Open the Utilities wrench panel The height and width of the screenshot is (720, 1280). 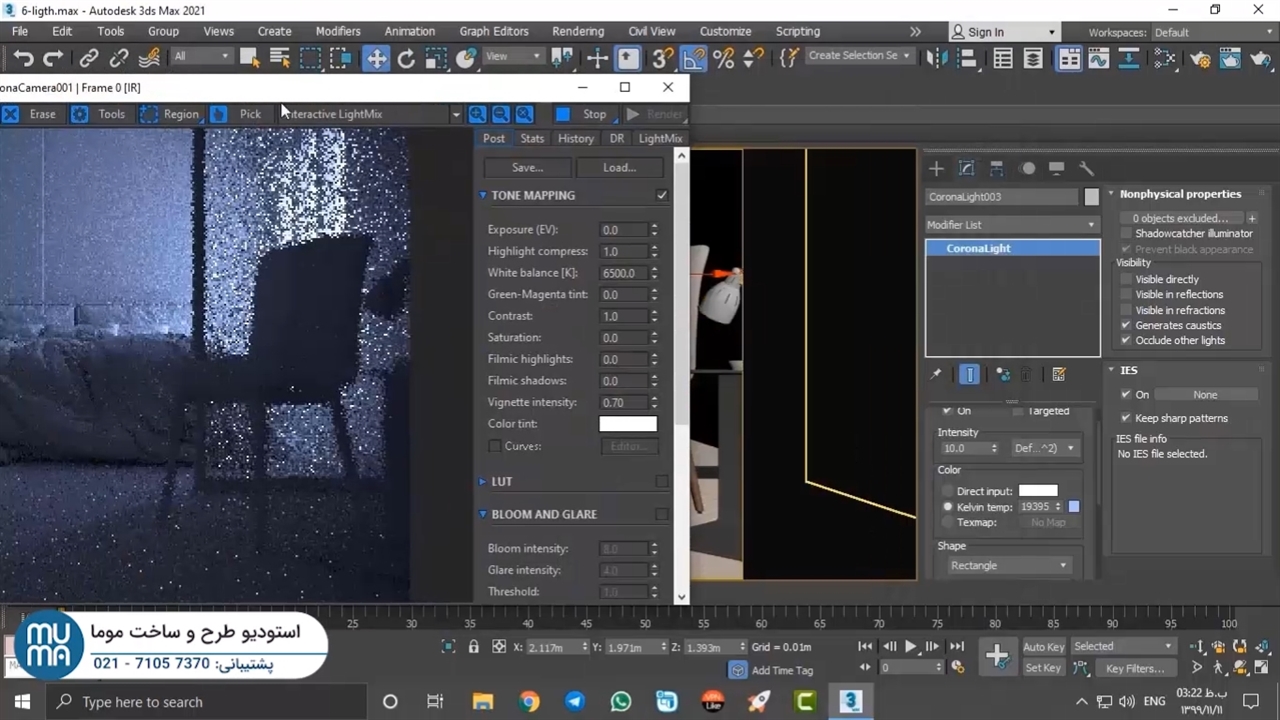click(x=1087, y=168)
